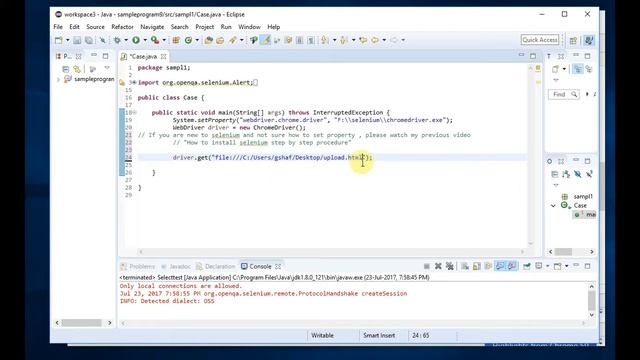Click the Debug bug icon

pos(117,40)
